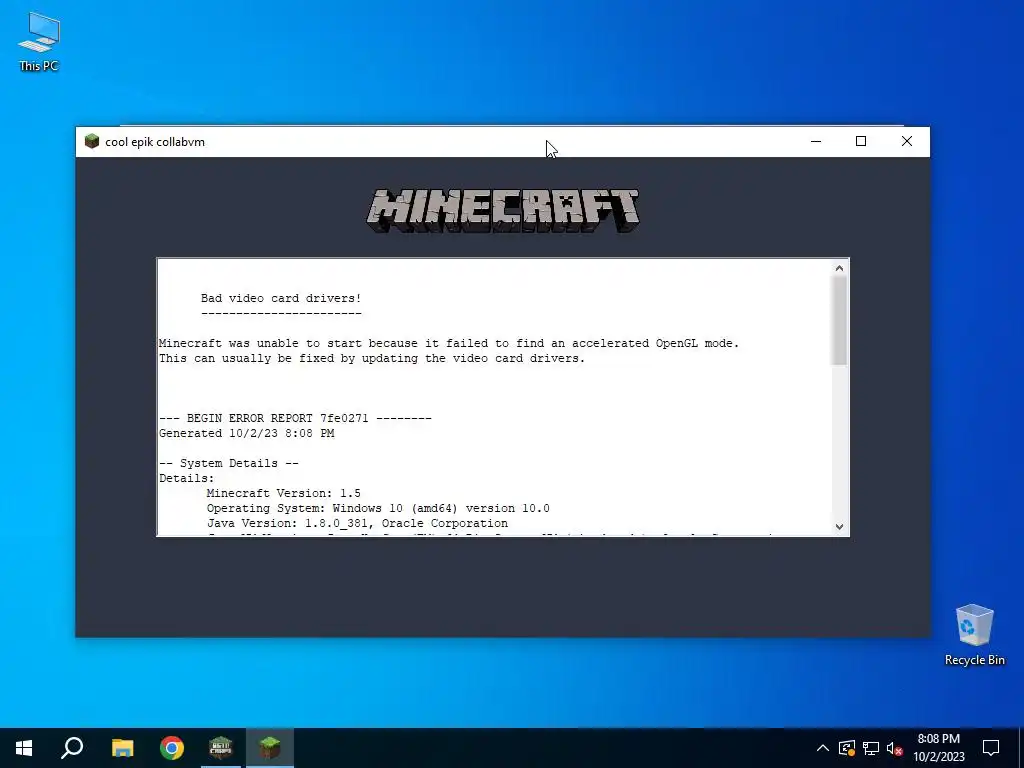The height and width of the screenshot is (768, 1024).
Task: Open the network tray icon
Action: click(x=871, y=748)
